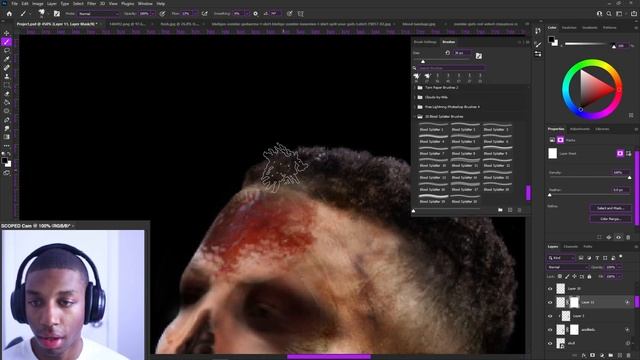Screen dimensions: 640x360
Task: Delete mask trash icon in Properties
Action: (628, 237)
